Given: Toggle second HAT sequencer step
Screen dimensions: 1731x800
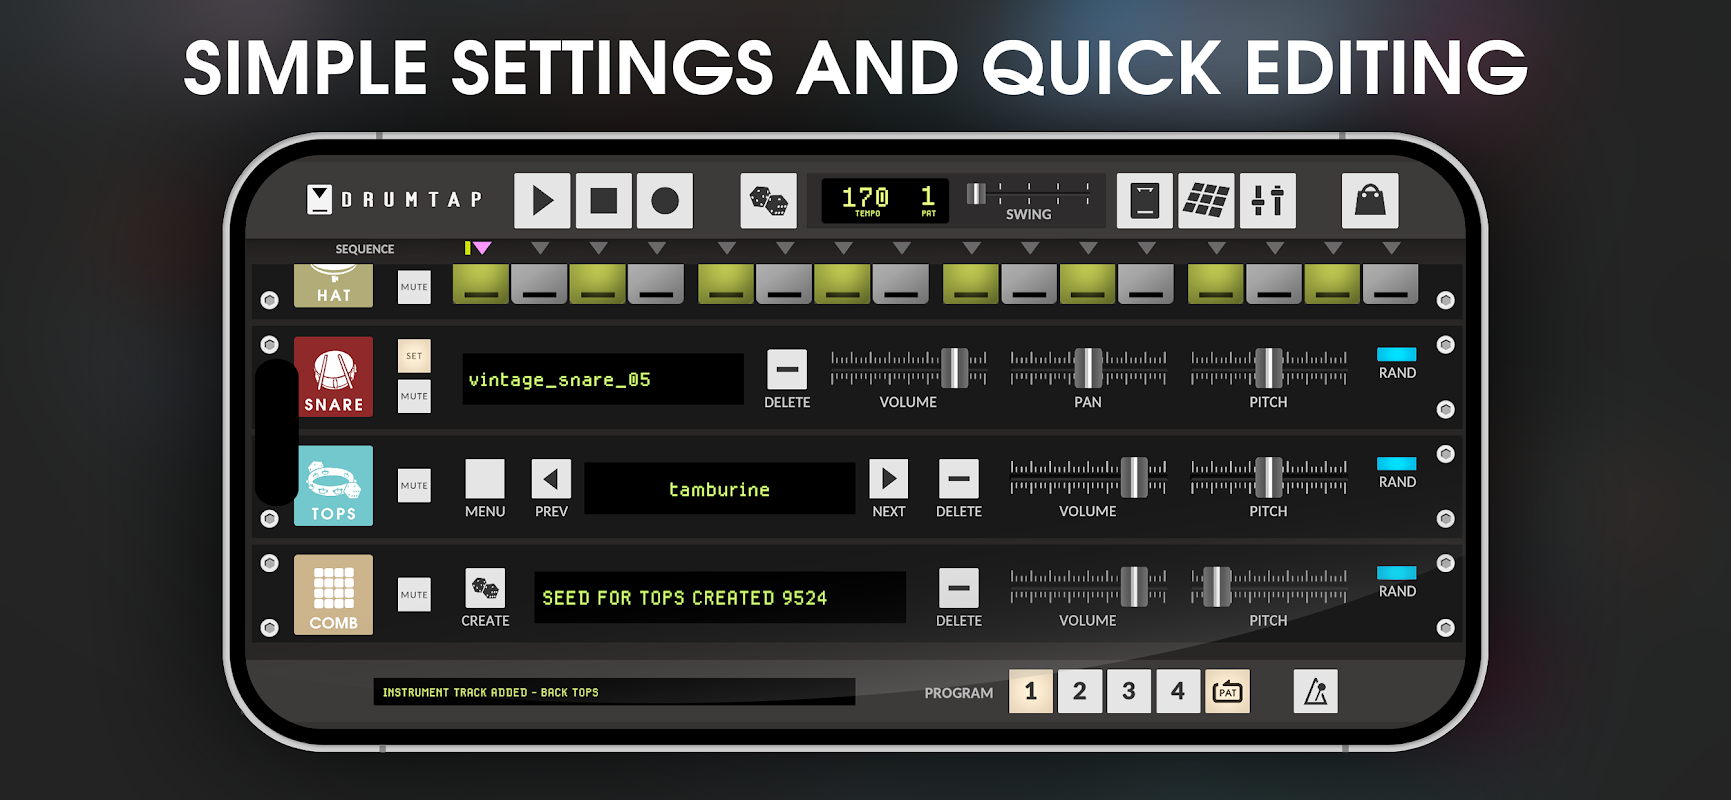Looking at the screenshot, I should (539, 284).
